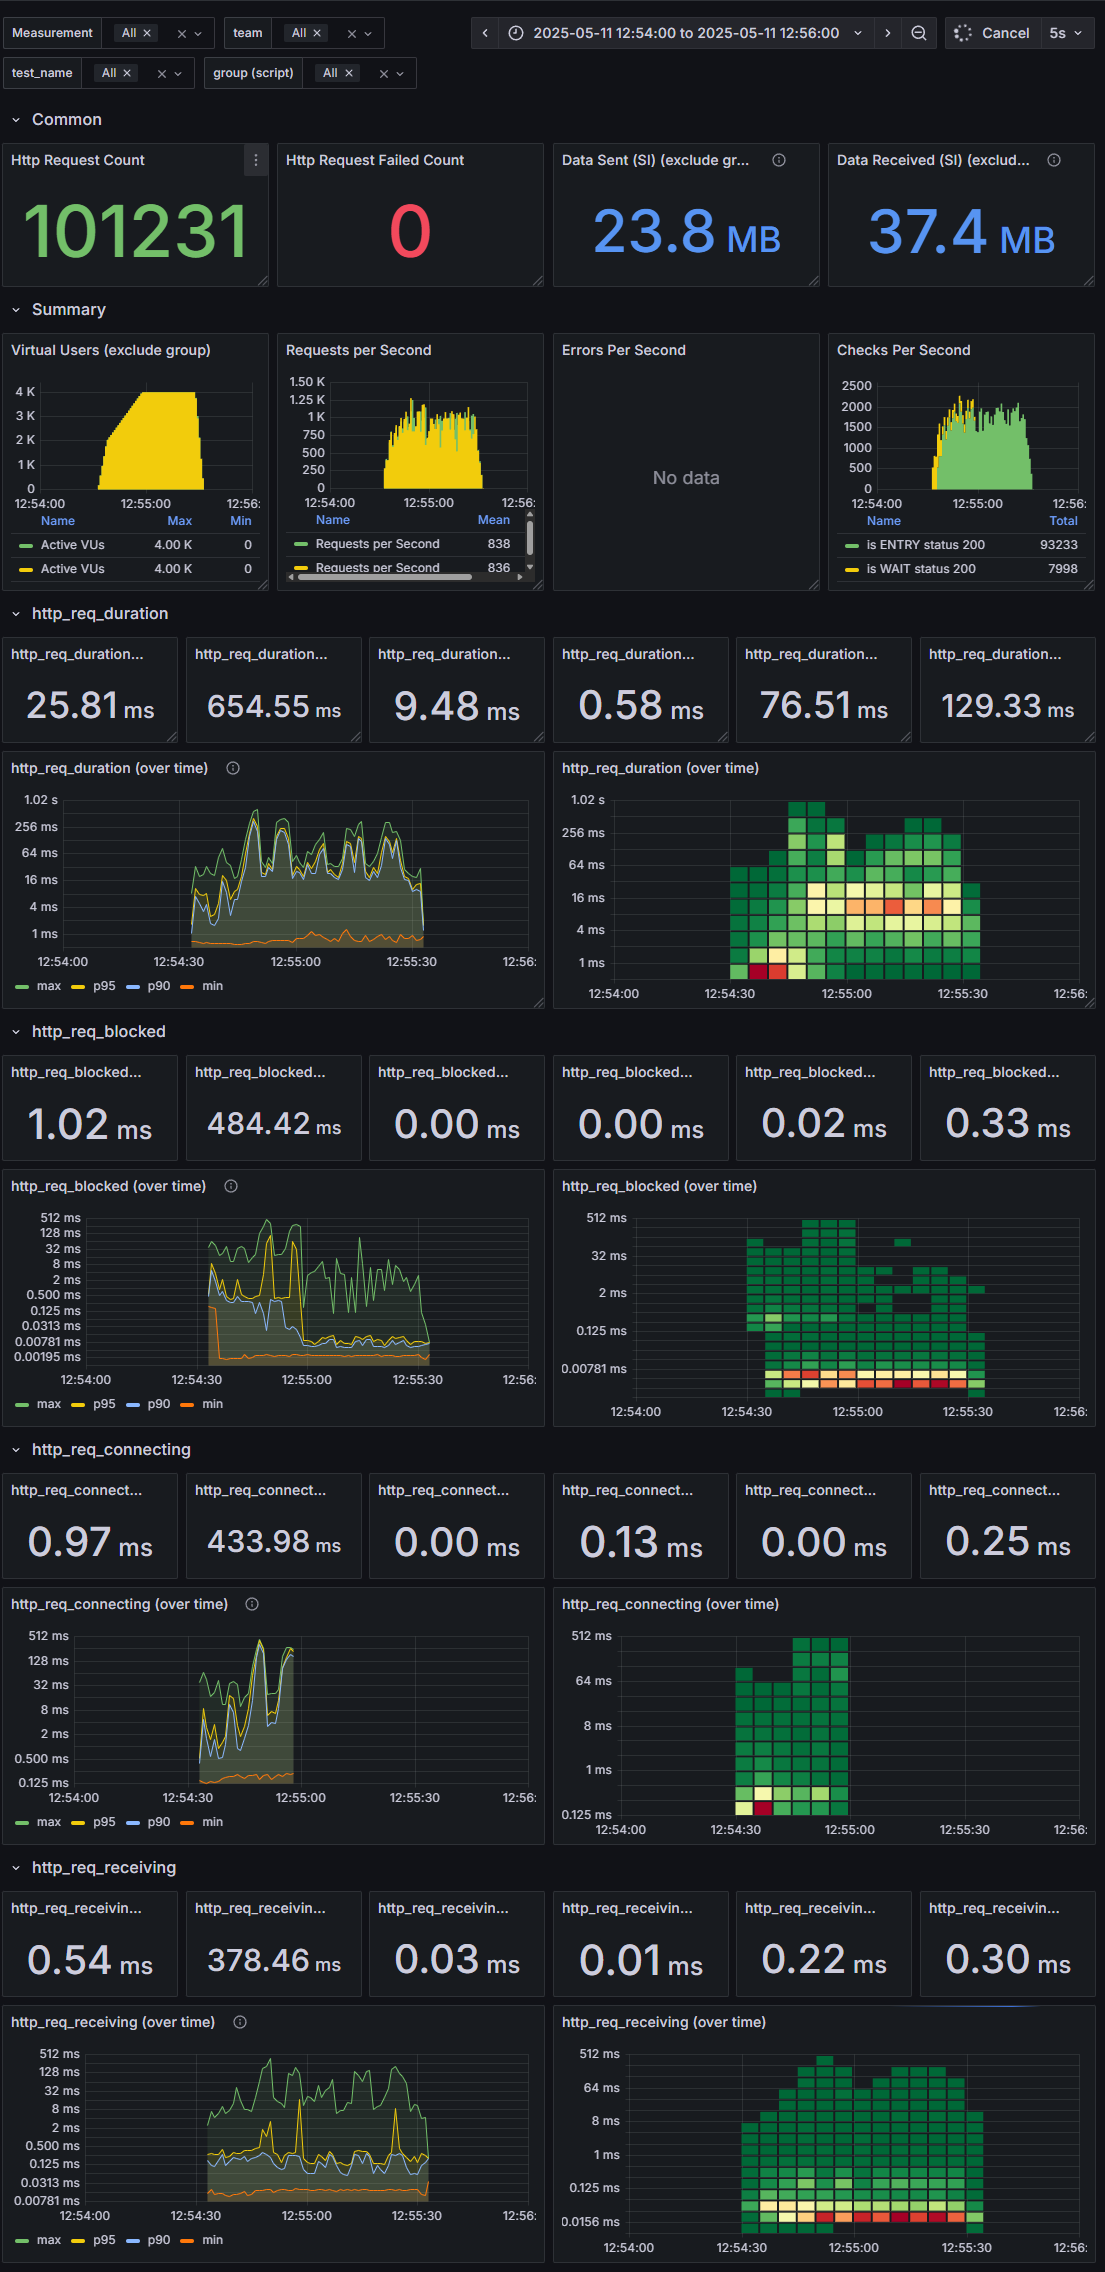Open the test_name variable dropdown
Screen dimensions: 1105x2272
138,73
